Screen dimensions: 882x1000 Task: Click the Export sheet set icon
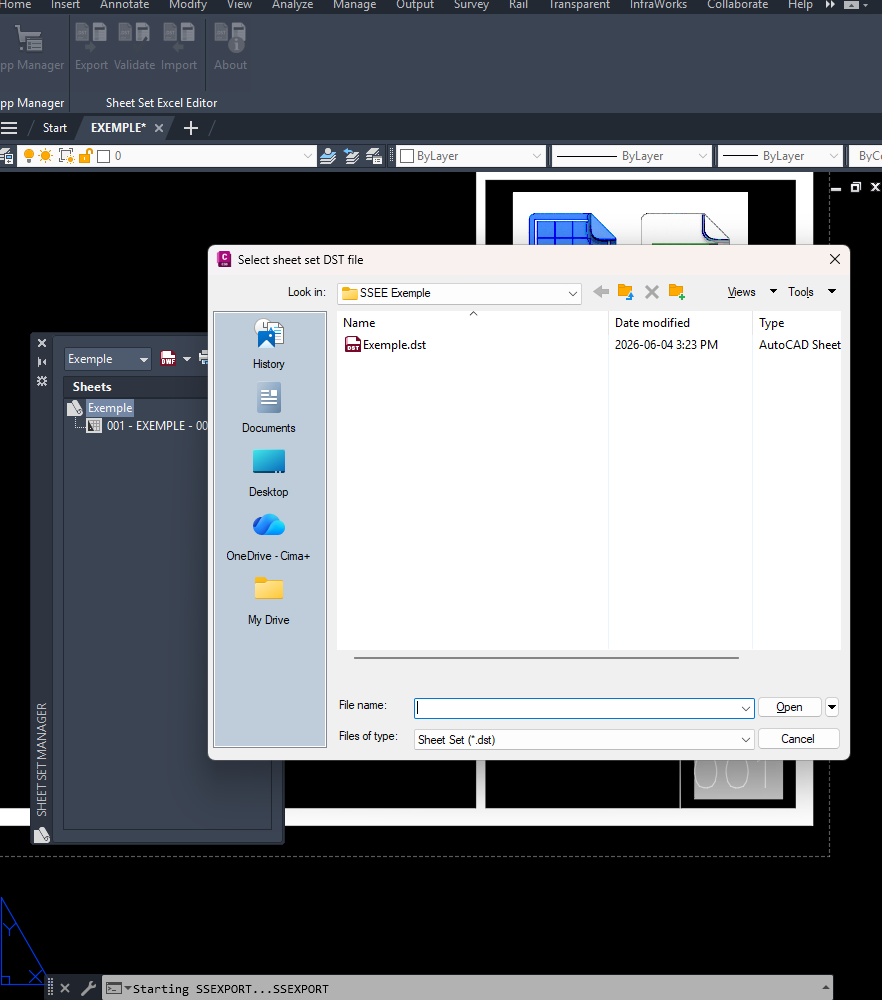coord(91,38)
